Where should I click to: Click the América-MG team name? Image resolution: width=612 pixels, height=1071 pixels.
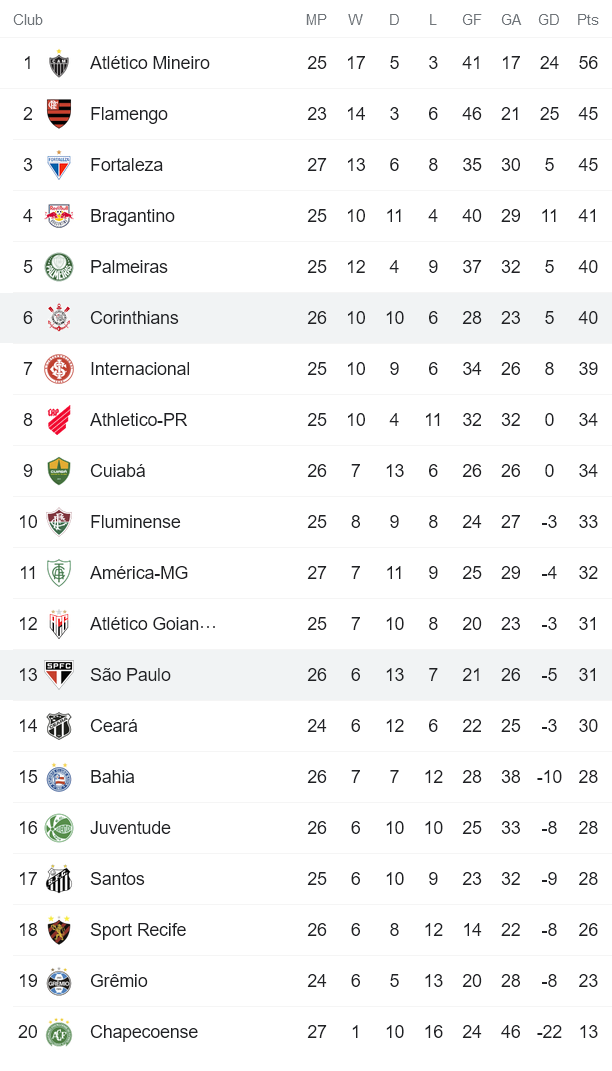[x=139, y=573]
